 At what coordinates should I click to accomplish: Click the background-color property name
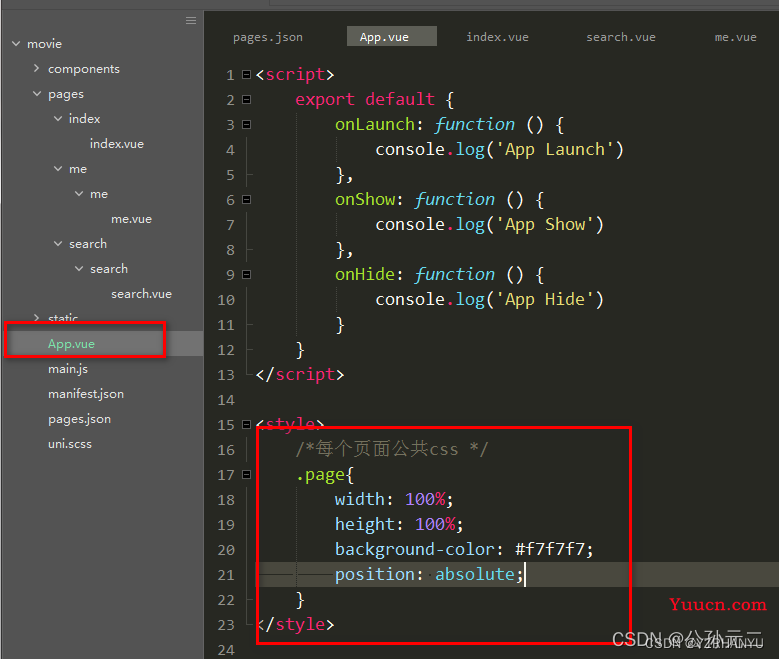tap(414, 549)
